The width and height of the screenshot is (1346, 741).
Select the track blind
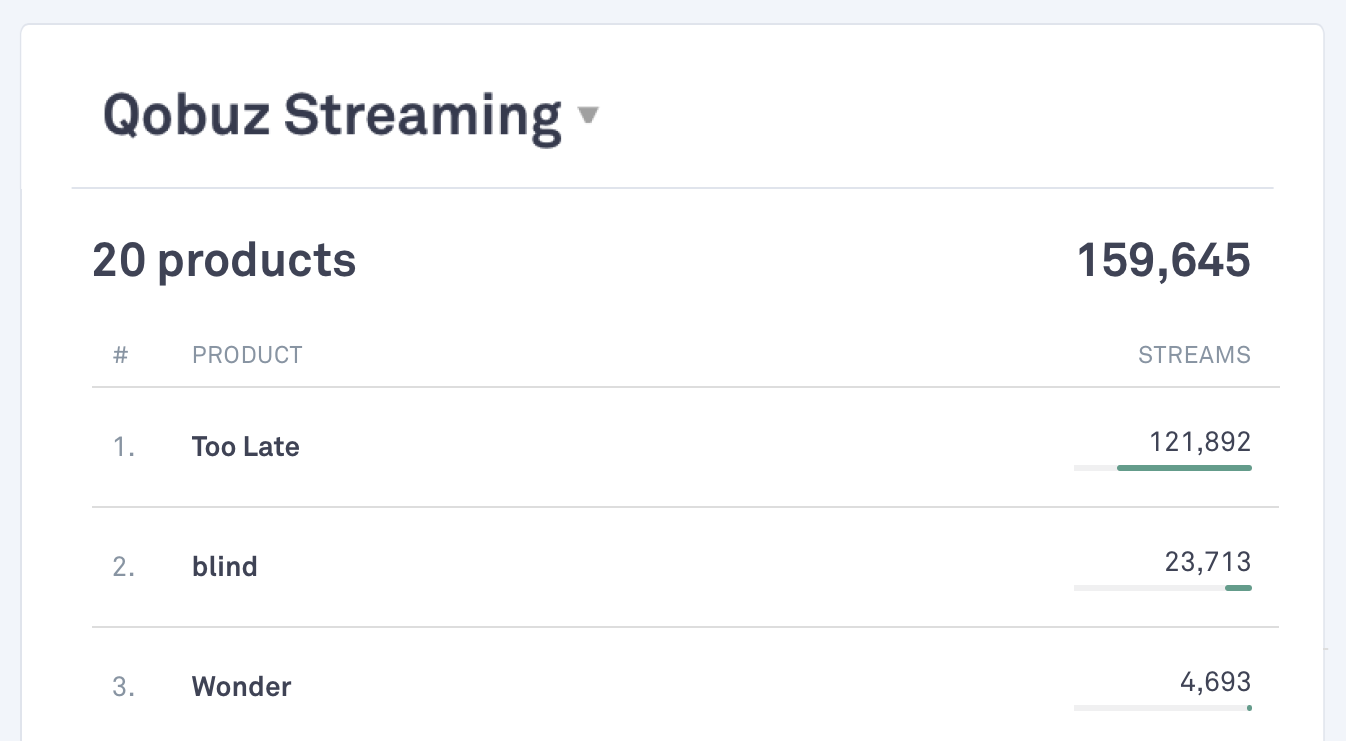pos(224,566)
